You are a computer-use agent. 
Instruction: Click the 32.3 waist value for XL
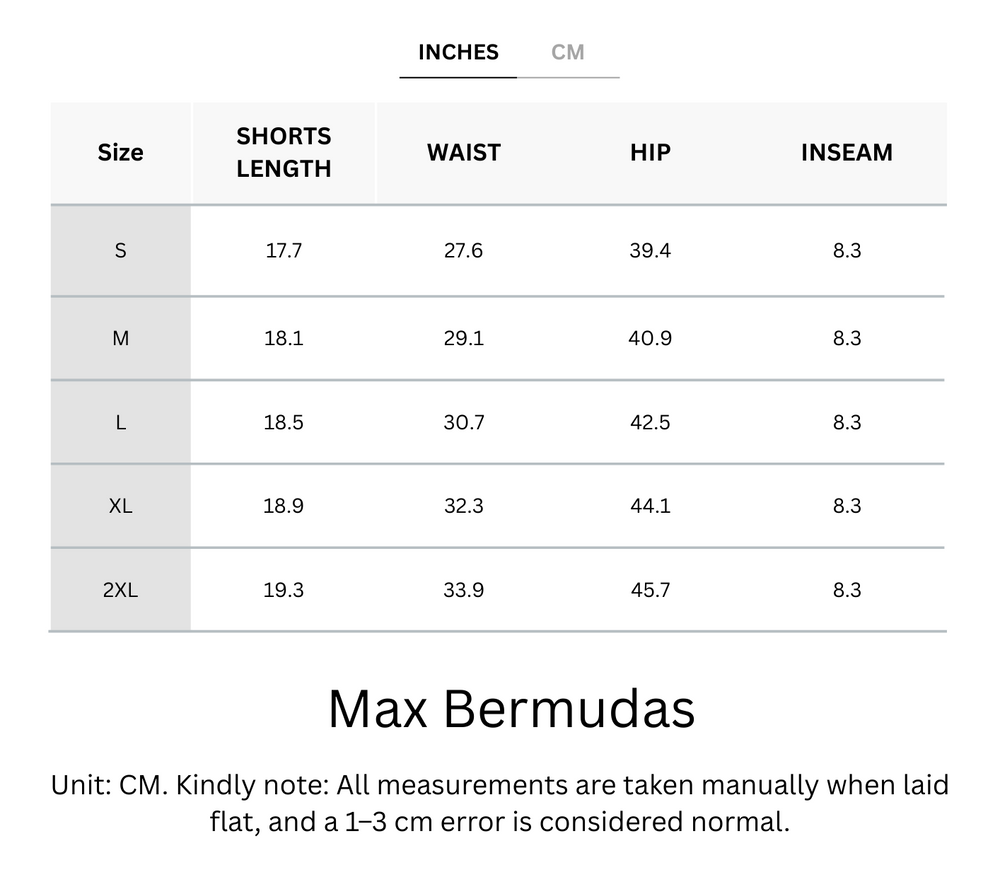click(x=463, y=506)
